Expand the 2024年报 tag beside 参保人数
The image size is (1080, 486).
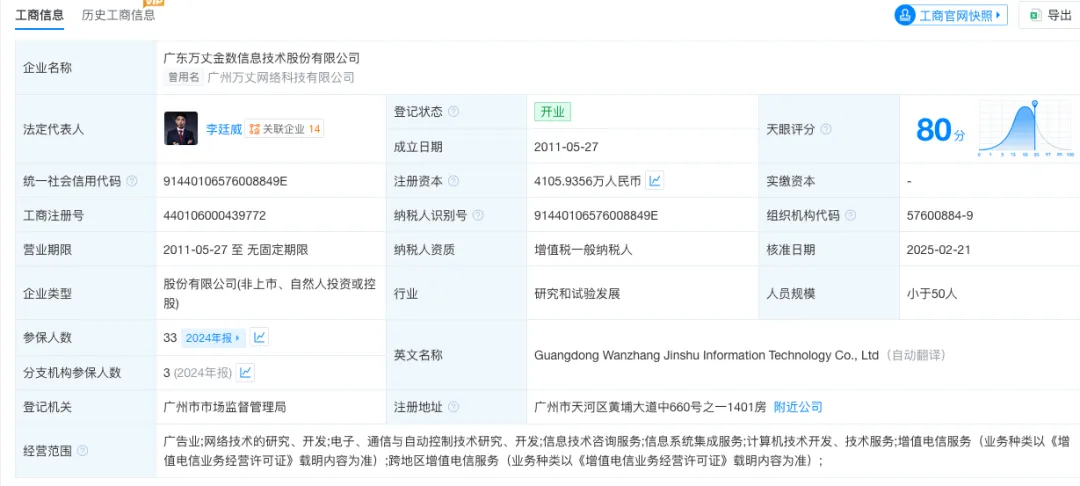point(213,338)
